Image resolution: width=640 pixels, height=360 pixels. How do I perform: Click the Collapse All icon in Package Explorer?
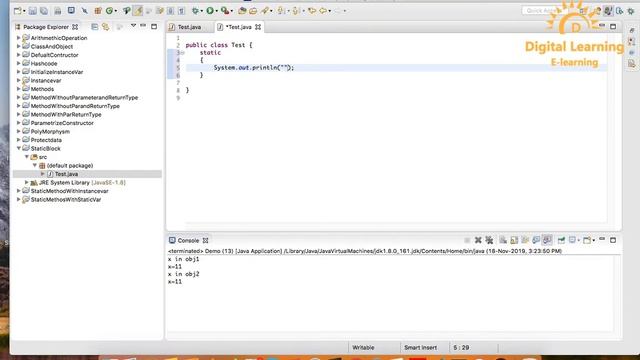(95, 27)
